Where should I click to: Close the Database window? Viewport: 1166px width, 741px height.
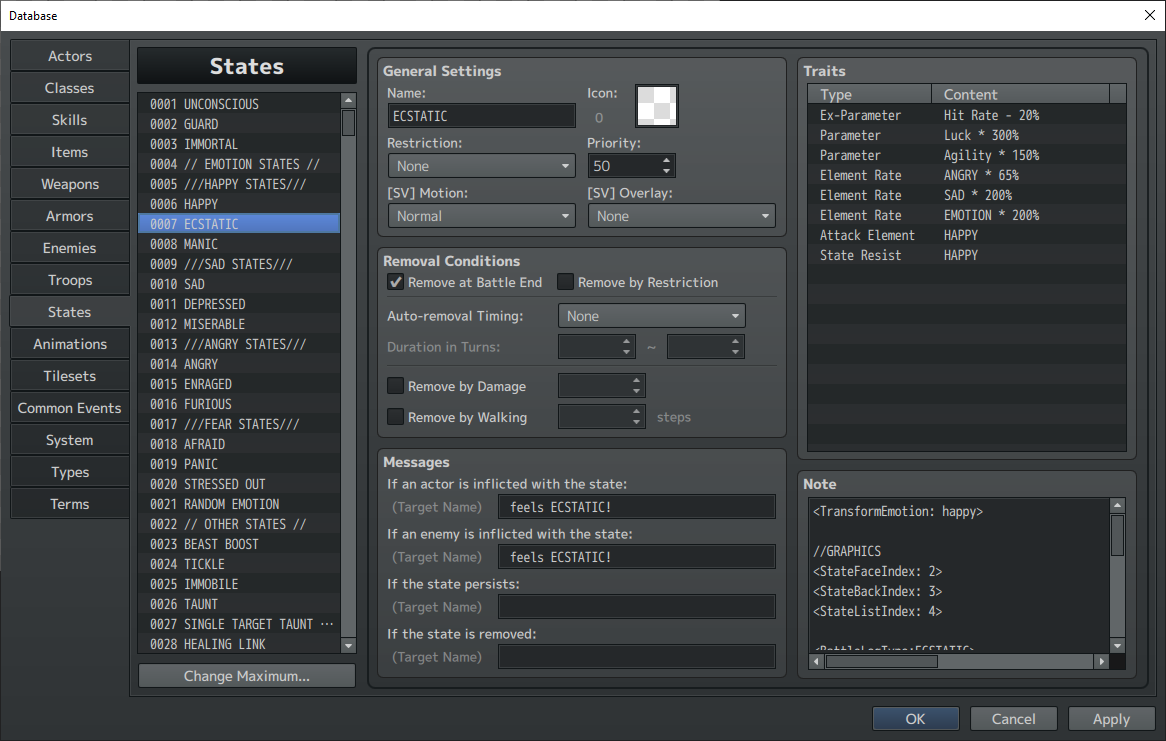pos(1148,15)
